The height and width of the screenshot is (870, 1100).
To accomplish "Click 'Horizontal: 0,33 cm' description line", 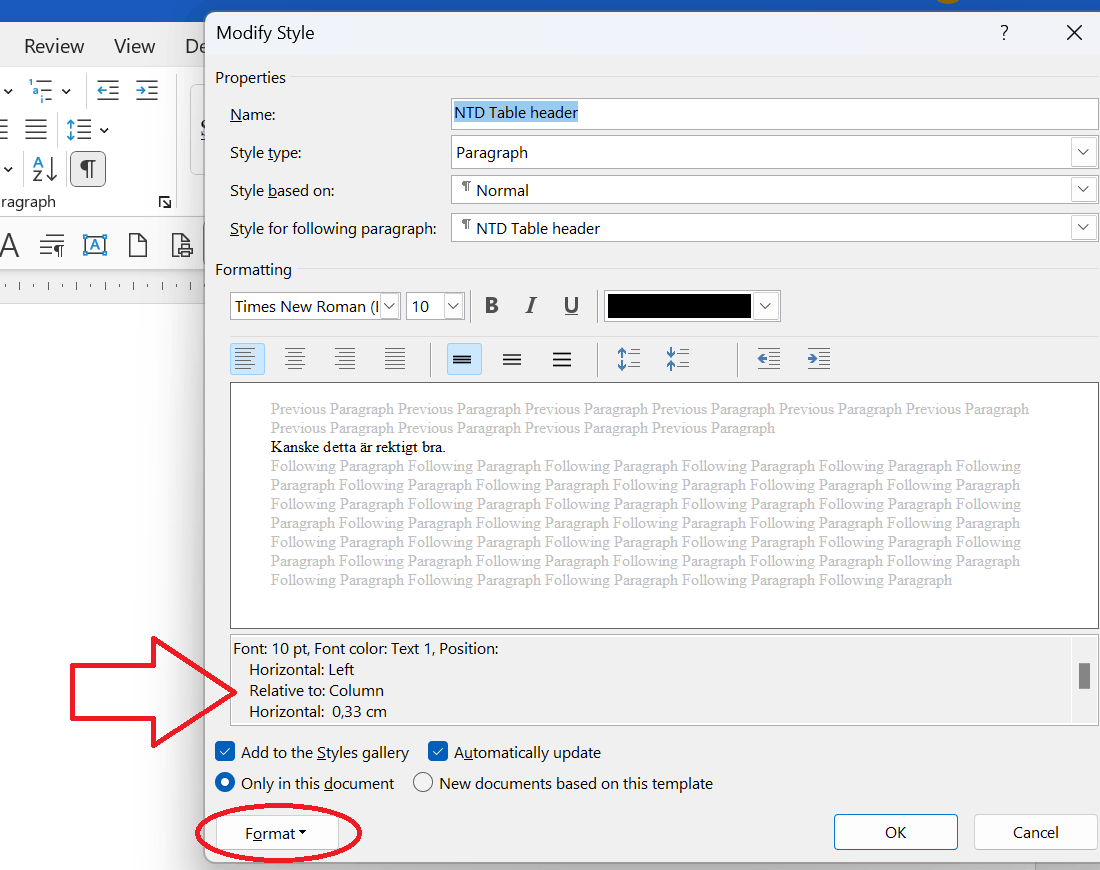I will coord(318,711).
